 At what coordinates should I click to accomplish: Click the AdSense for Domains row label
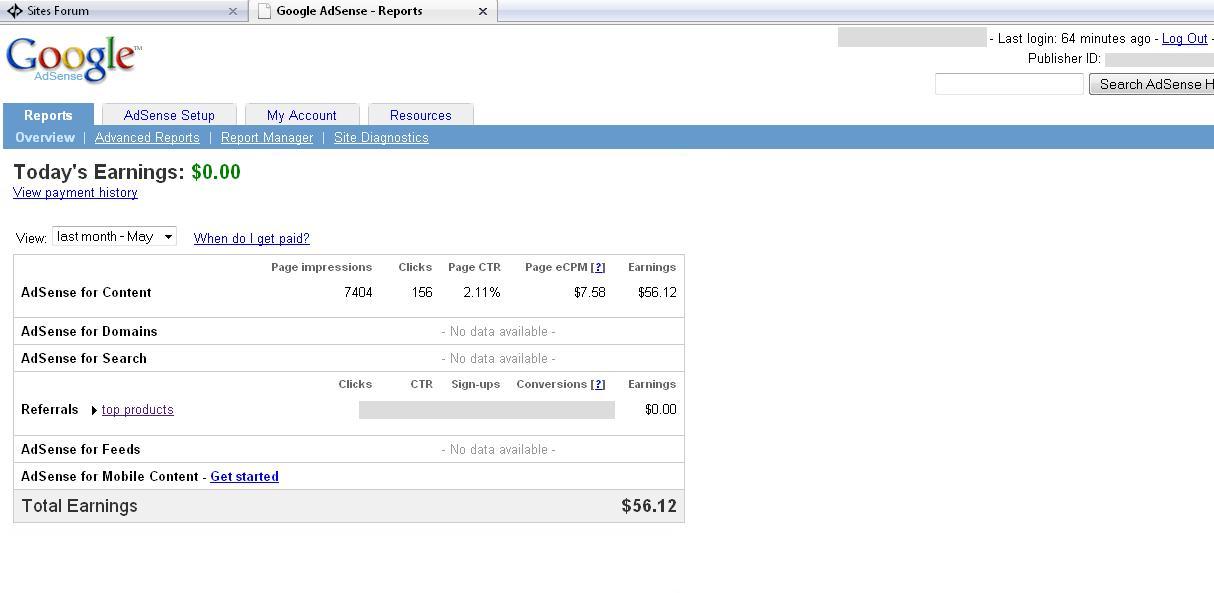coord(89,332)
